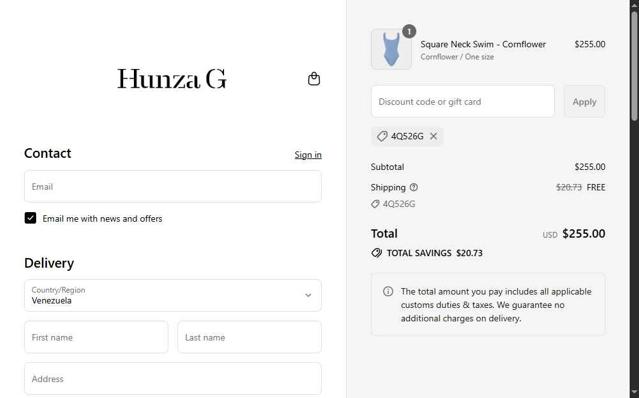Click the Square Neck Swim - Cornflower title
Screen dimensions: 639x398
click(x=483, y=44)
